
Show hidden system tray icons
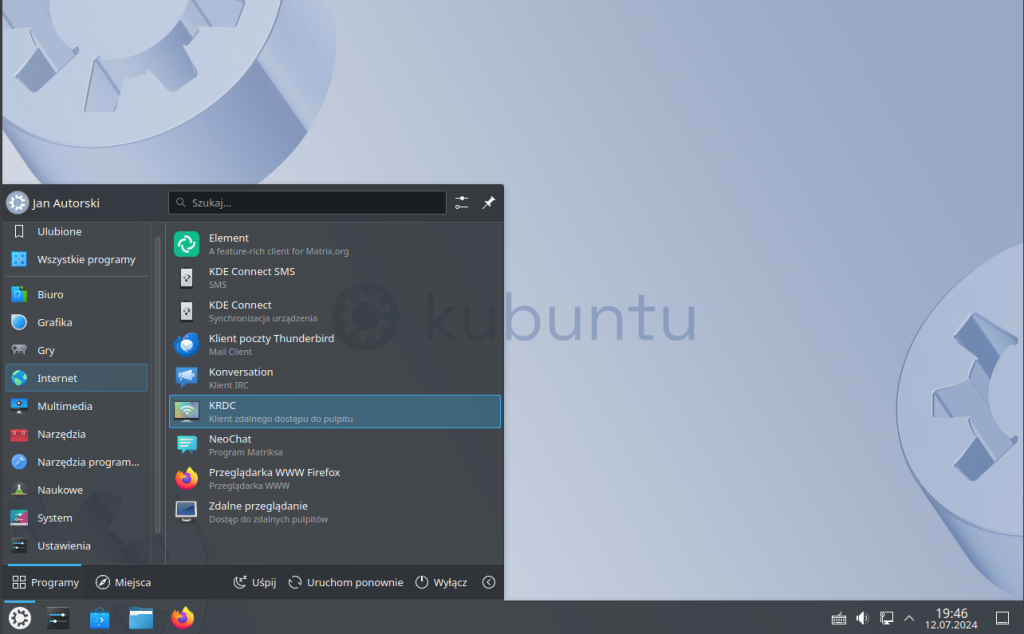click(909, 619)
